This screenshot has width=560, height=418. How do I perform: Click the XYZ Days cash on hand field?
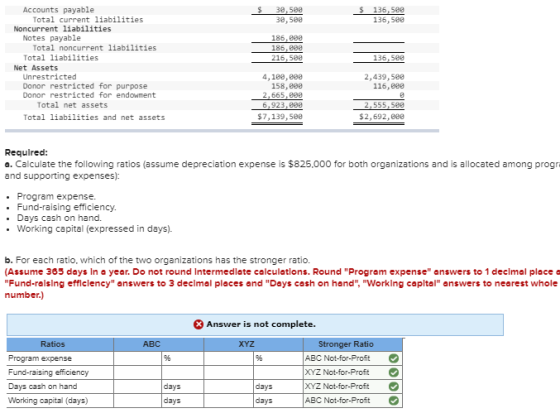coord(229,386)
